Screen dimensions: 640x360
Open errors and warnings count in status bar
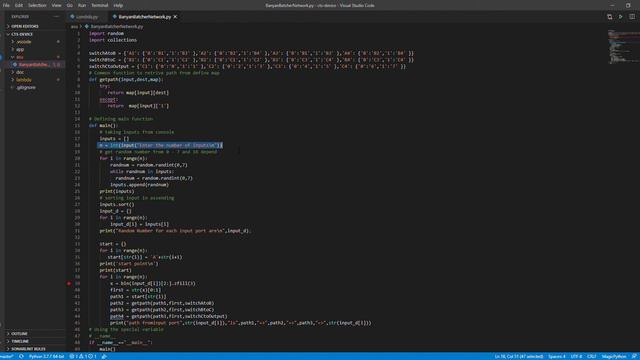point(84,356)
